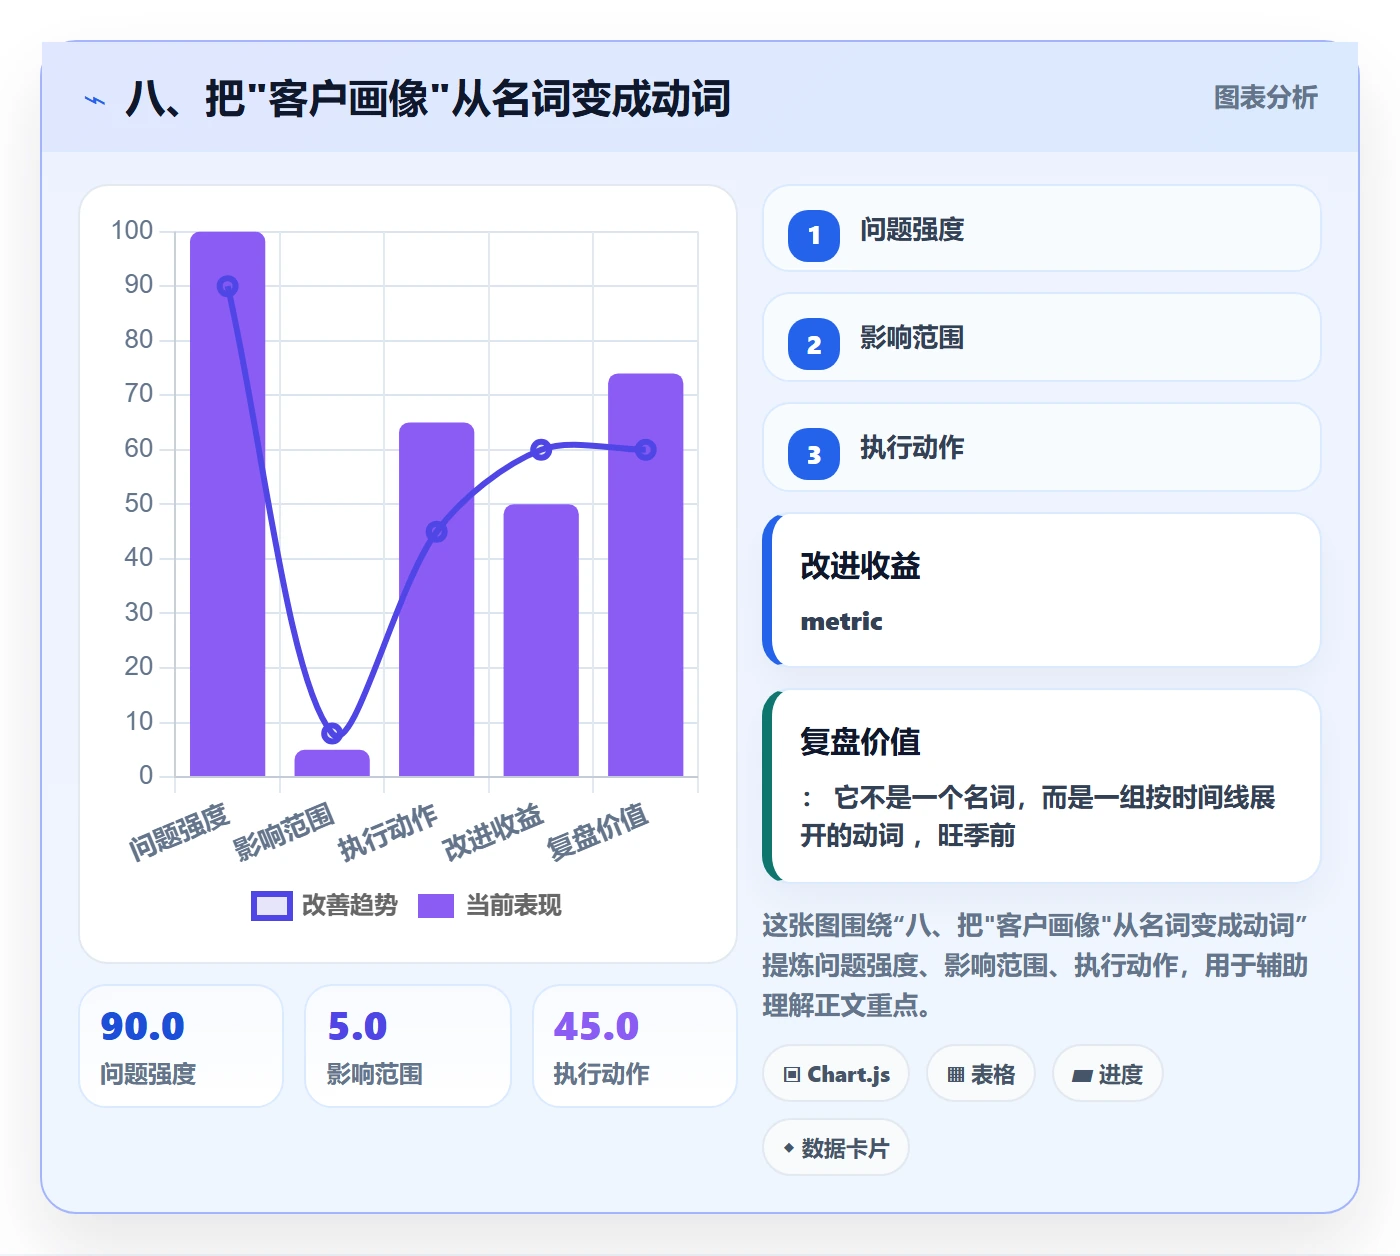This screenshot has height=1256, width=1400.
Task: Click the 表格 grid icon
Action: tap(956, 1075)
